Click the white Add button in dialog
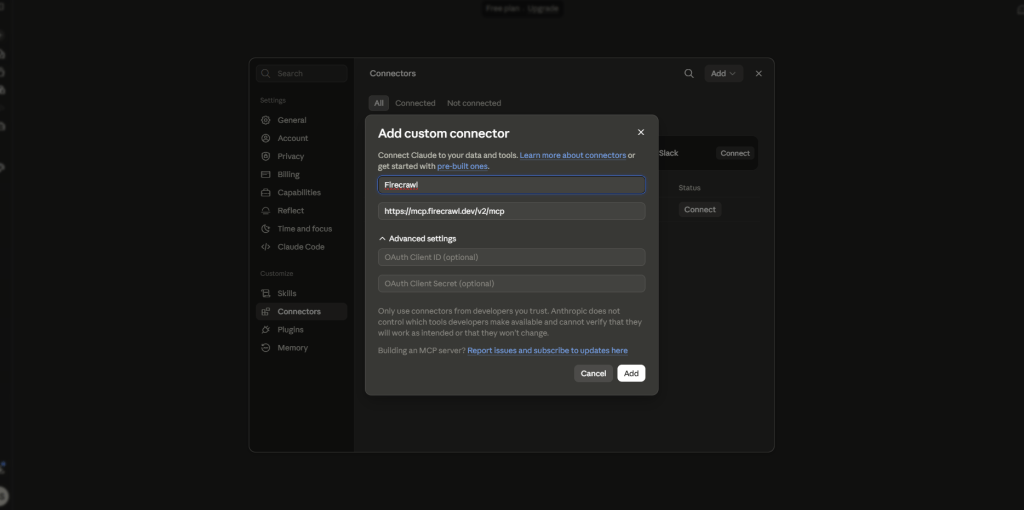The width and height of the screenshot is (1024, 510). (631, 374)
